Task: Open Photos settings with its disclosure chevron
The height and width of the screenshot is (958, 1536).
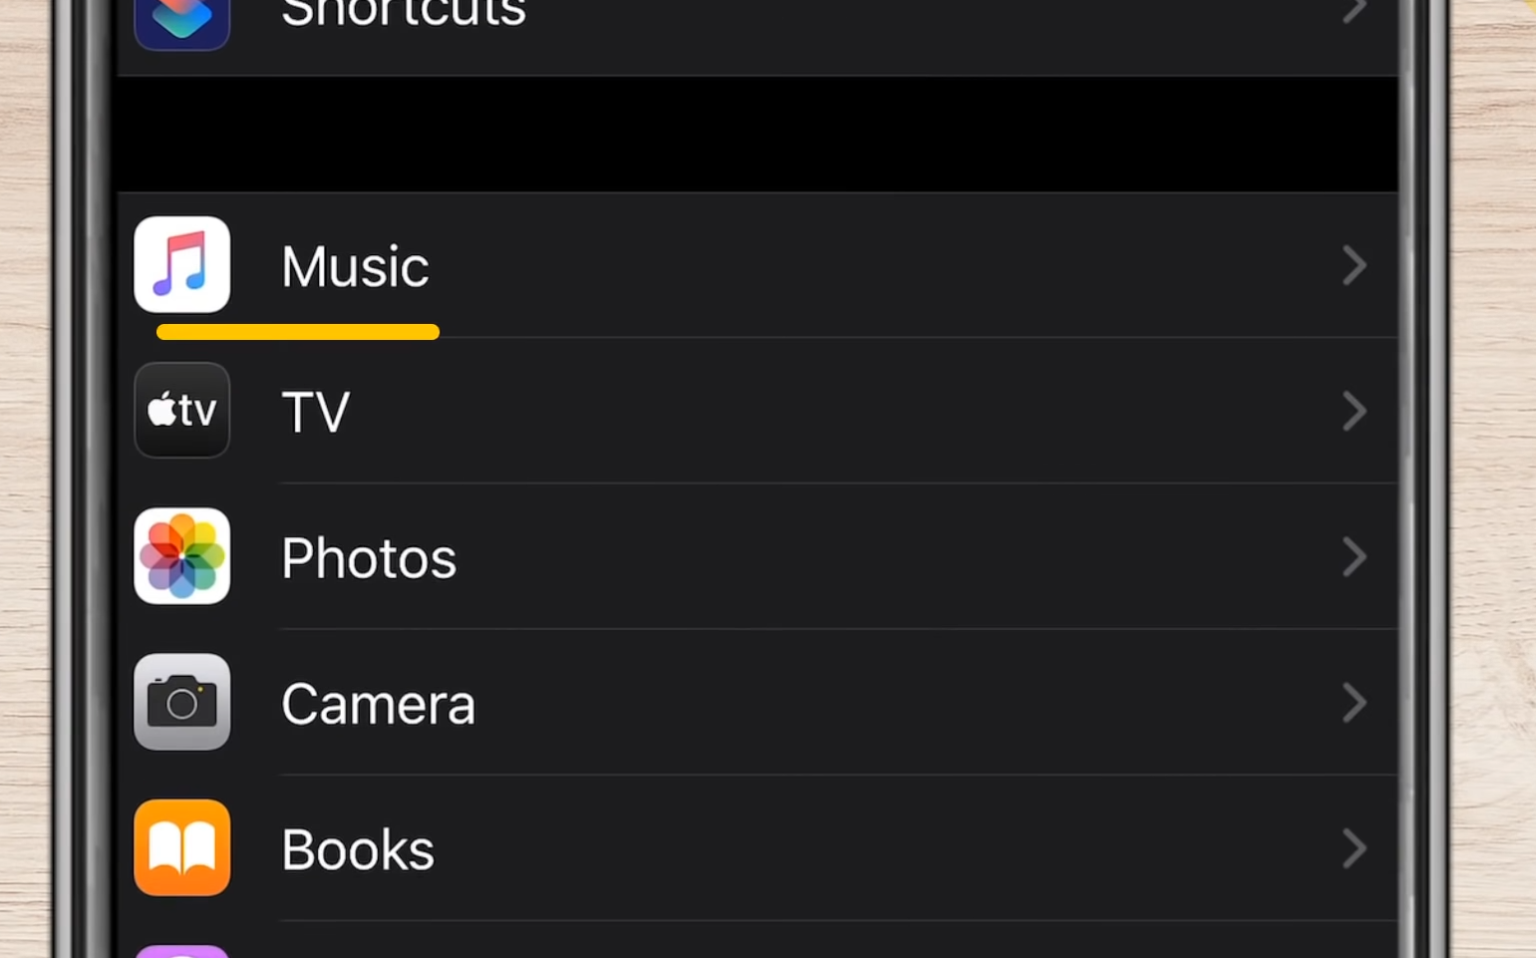Action: coord(1355,557)
